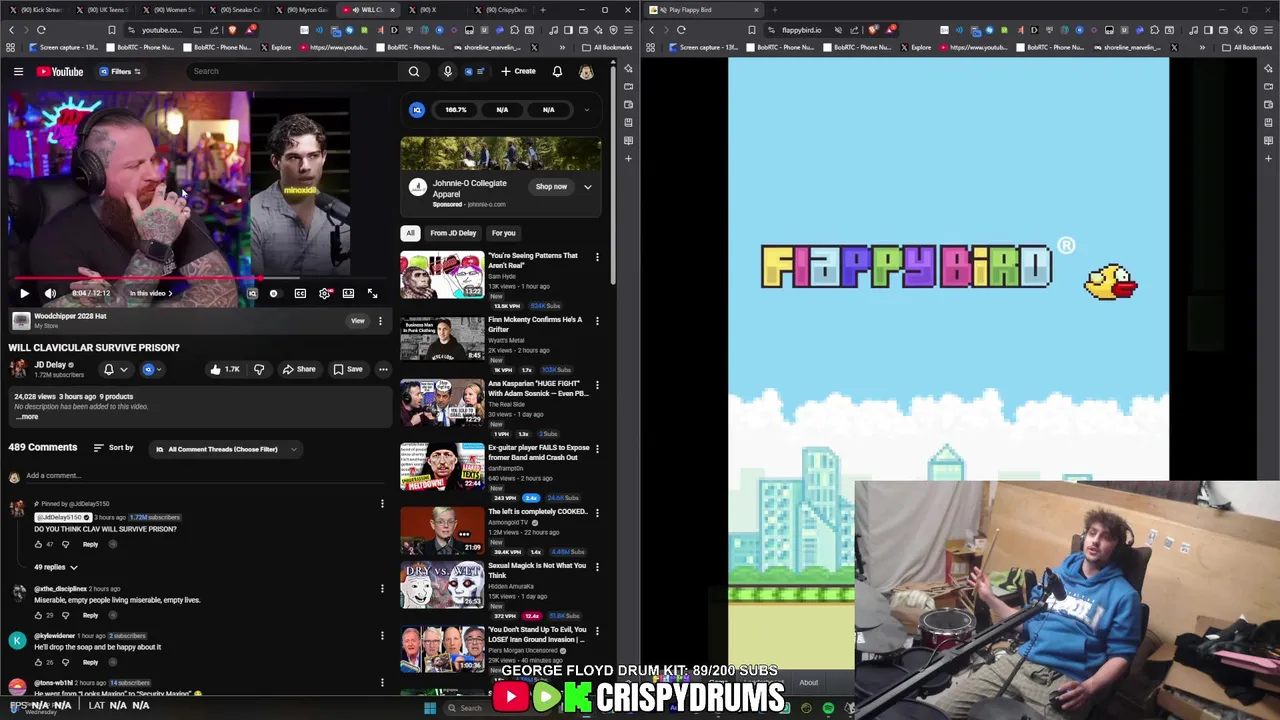Open the You're Seeing Patterns video thumbnail
1280x720 pixels.
(x=442, y=274)
